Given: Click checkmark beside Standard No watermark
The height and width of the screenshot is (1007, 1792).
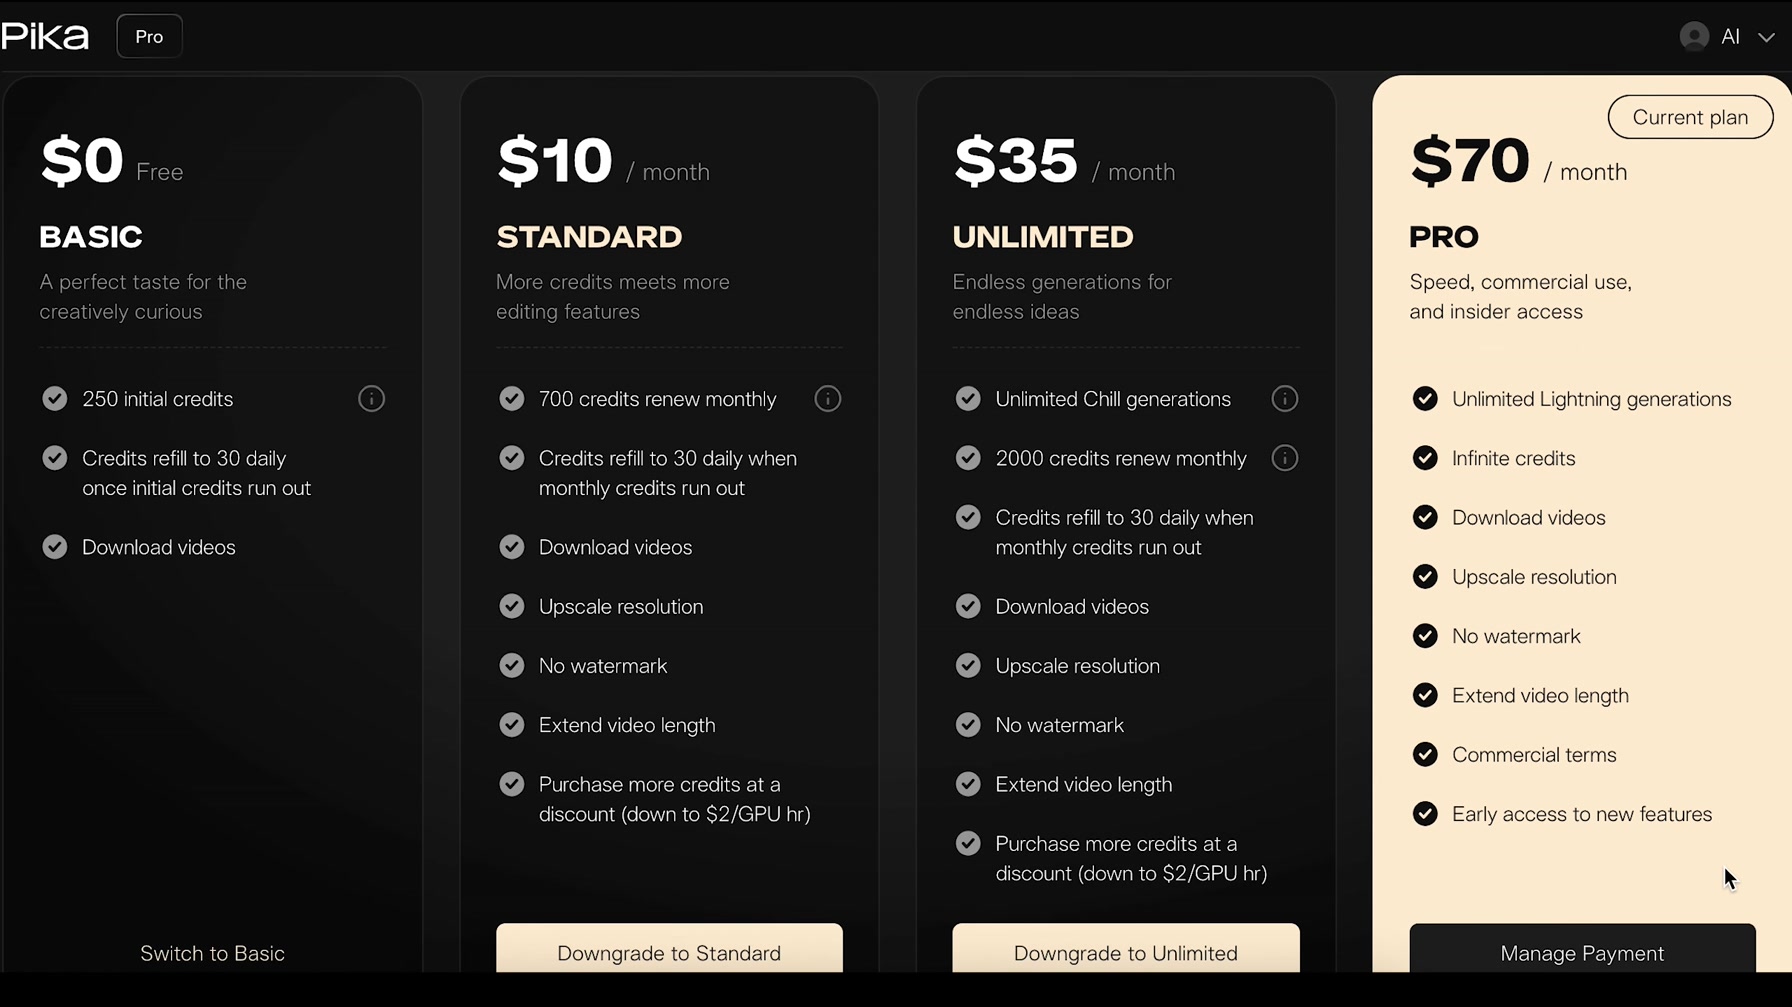Looking at the screenshot, I should point(512,666).
